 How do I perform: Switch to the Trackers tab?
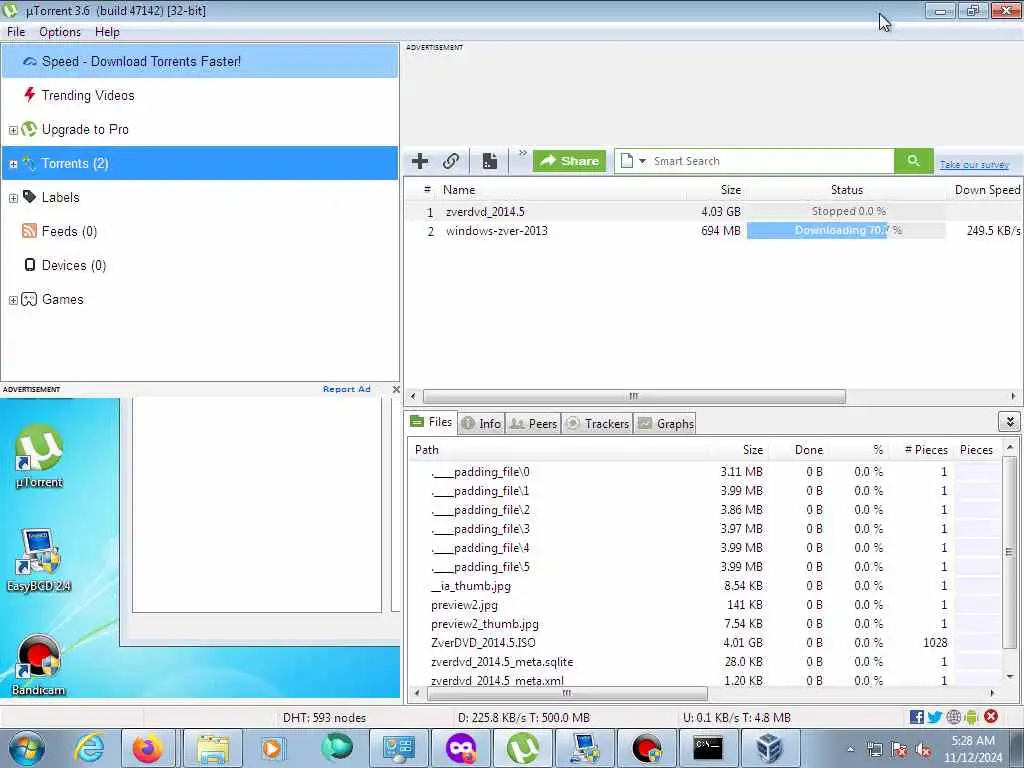(598, 424)
